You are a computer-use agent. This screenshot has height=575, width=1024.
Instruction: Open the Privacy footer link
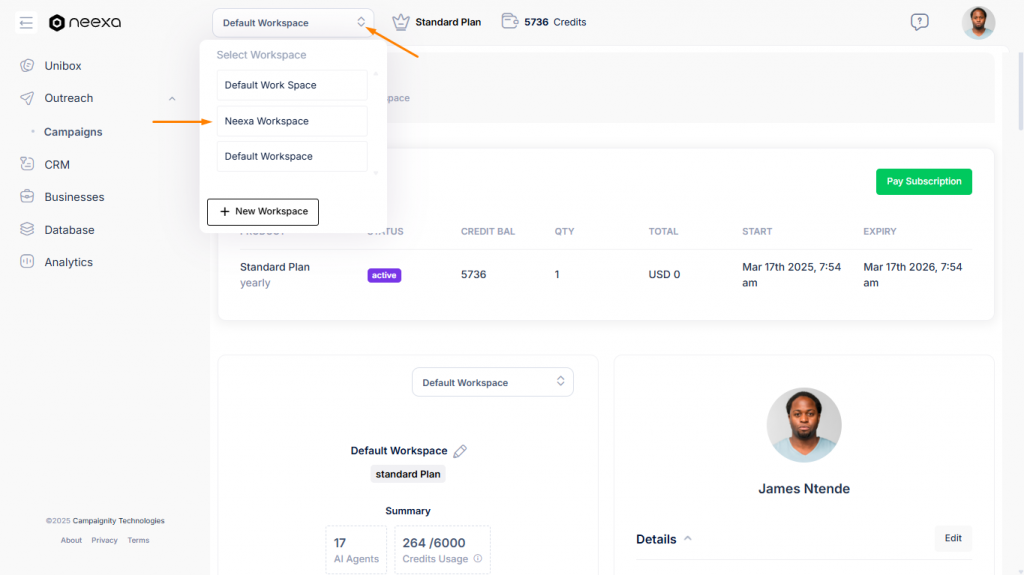coord(104,540)
